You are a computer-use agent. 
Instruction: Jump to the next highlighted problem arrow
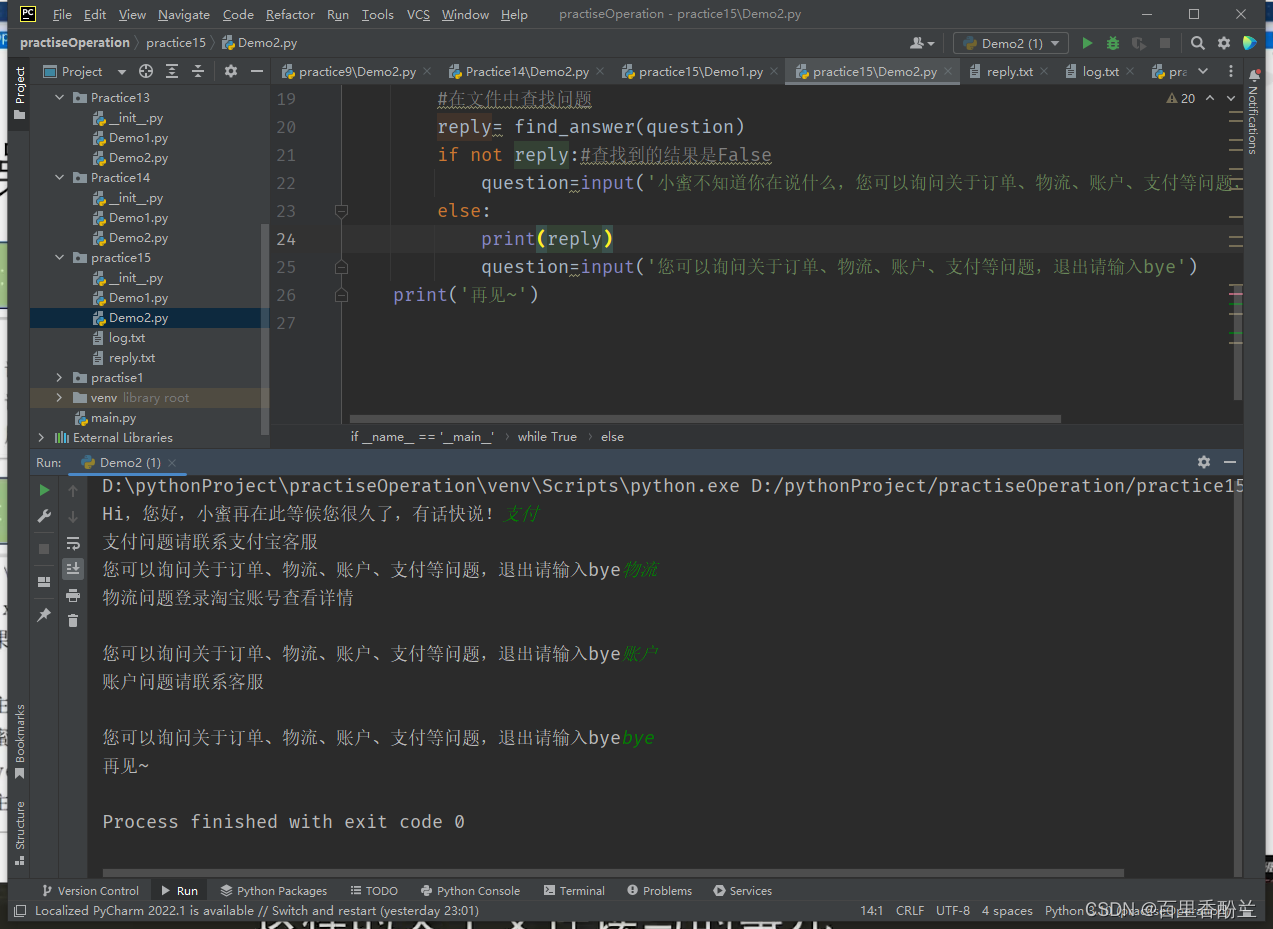pos(1231,98)
